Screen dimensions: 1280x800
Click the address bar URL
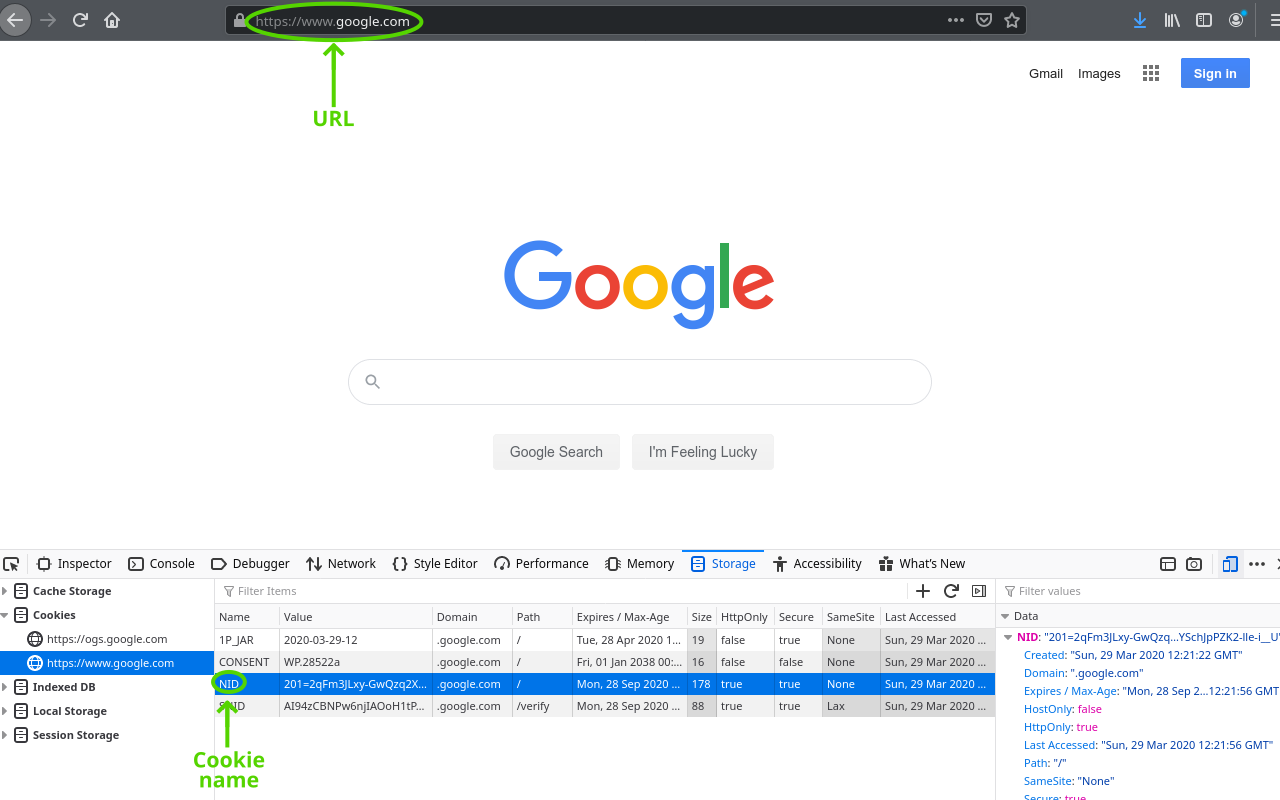pos(332,21)
